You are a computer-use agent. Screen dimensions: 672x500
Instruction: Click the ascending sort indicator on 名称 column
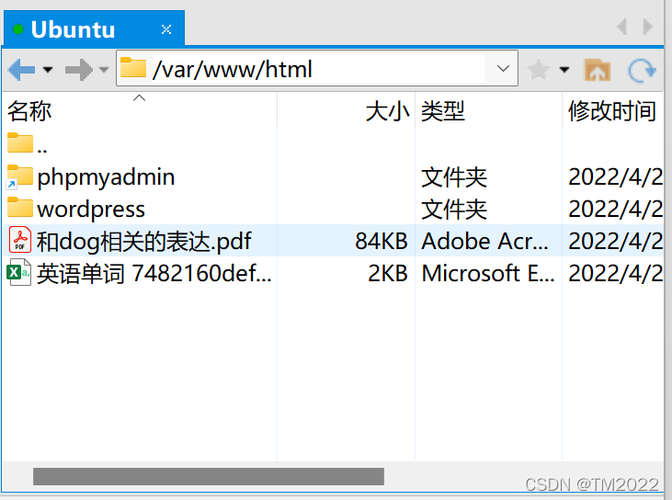139,98
